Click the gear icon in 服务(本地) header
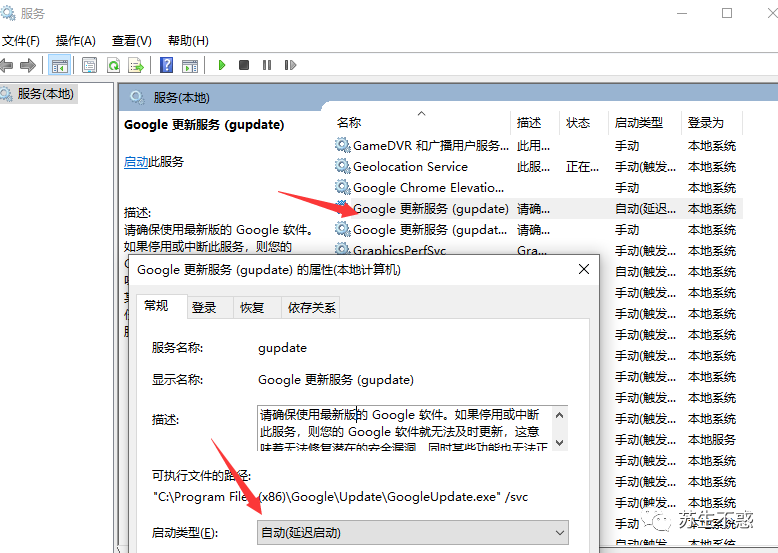 137,97
